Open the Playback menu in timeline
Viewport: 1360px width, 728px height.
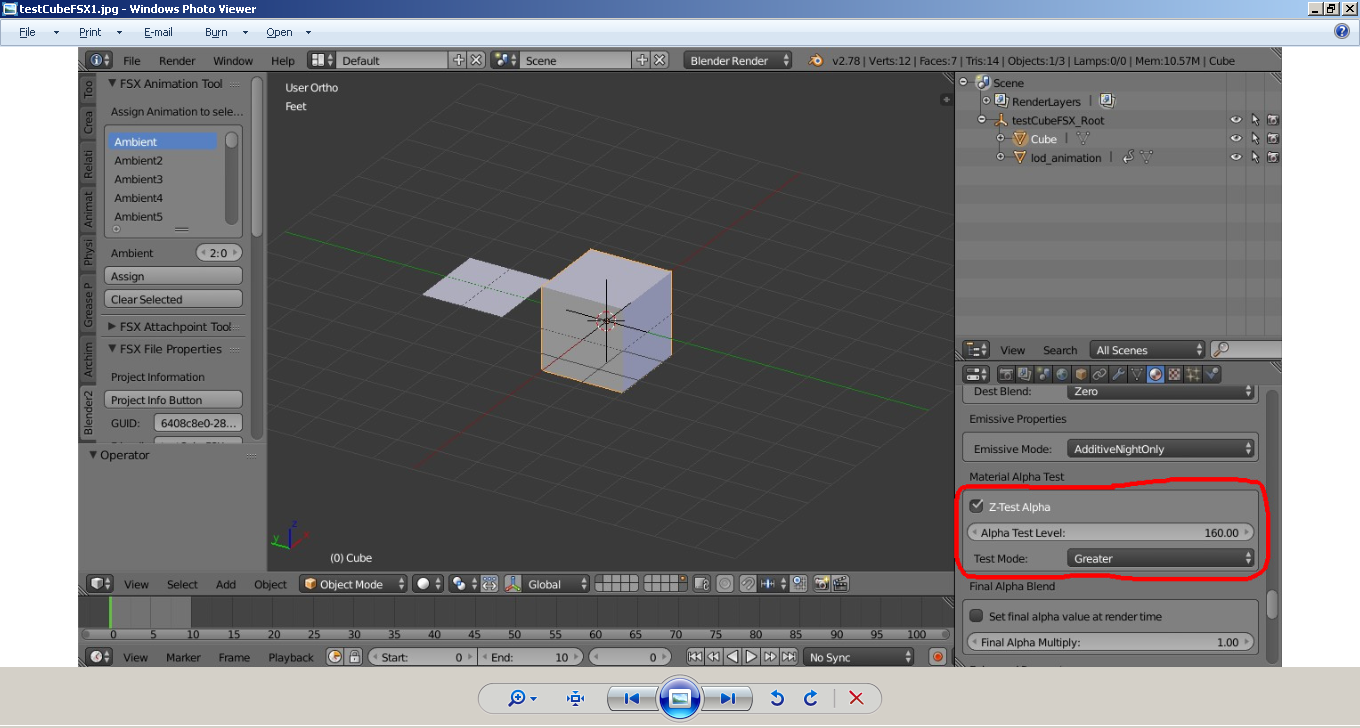click(291, 657)
